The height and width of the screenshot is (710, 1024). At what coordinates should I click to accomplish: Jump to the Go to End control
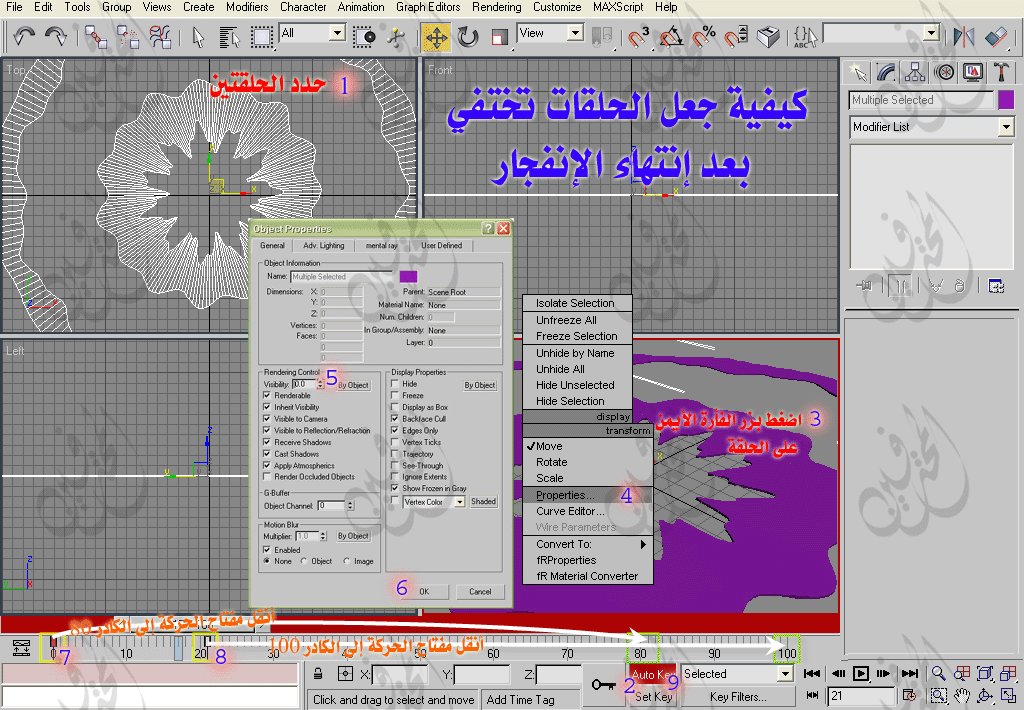(910, 673)
